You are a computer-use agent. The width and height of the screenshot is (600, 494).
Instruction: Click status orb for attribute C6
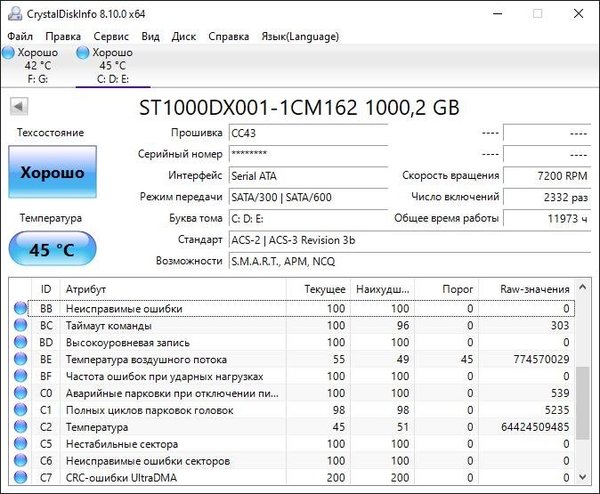pyautogui.click(x=20, y=460)
